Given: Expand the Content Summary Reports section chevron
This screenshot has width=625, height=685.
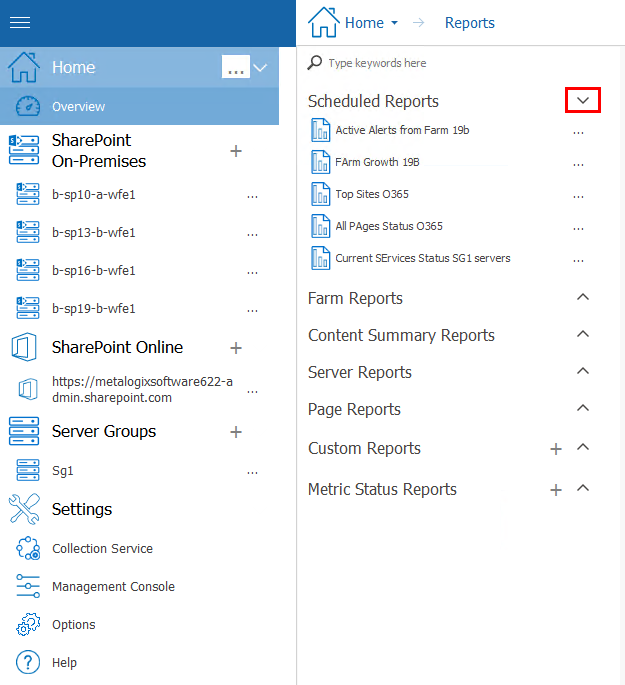Looking at the screenshot, I should (x=583, y=334).
